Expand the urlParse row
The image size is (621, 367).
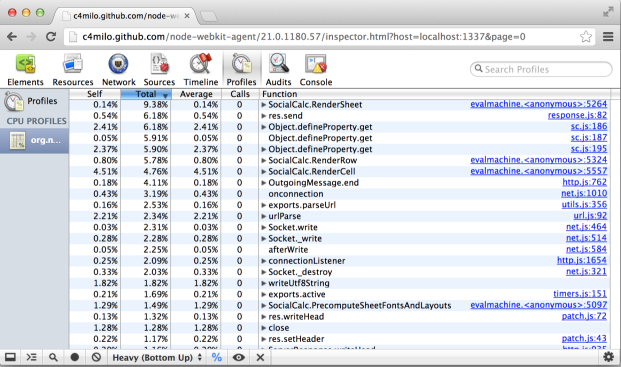point(264,217)
